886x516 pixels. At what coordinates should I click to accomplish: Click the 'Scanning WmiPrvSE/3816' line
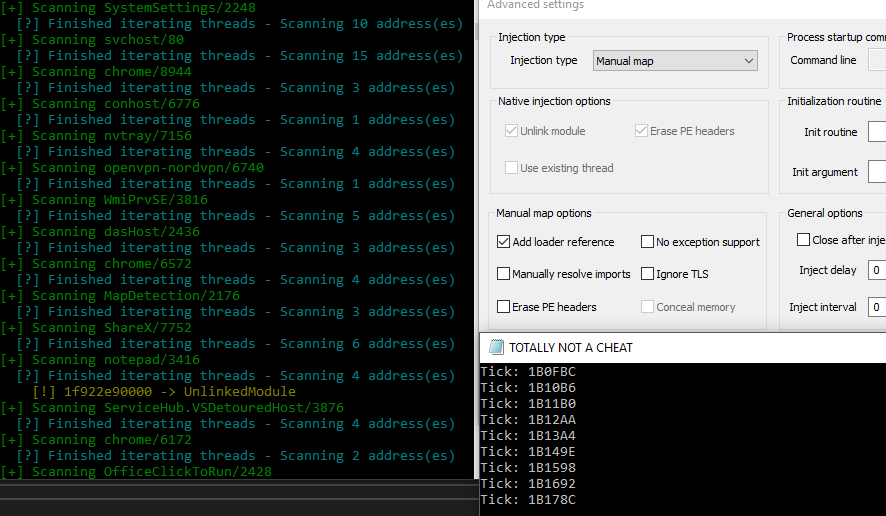click(x=104, y=200)
